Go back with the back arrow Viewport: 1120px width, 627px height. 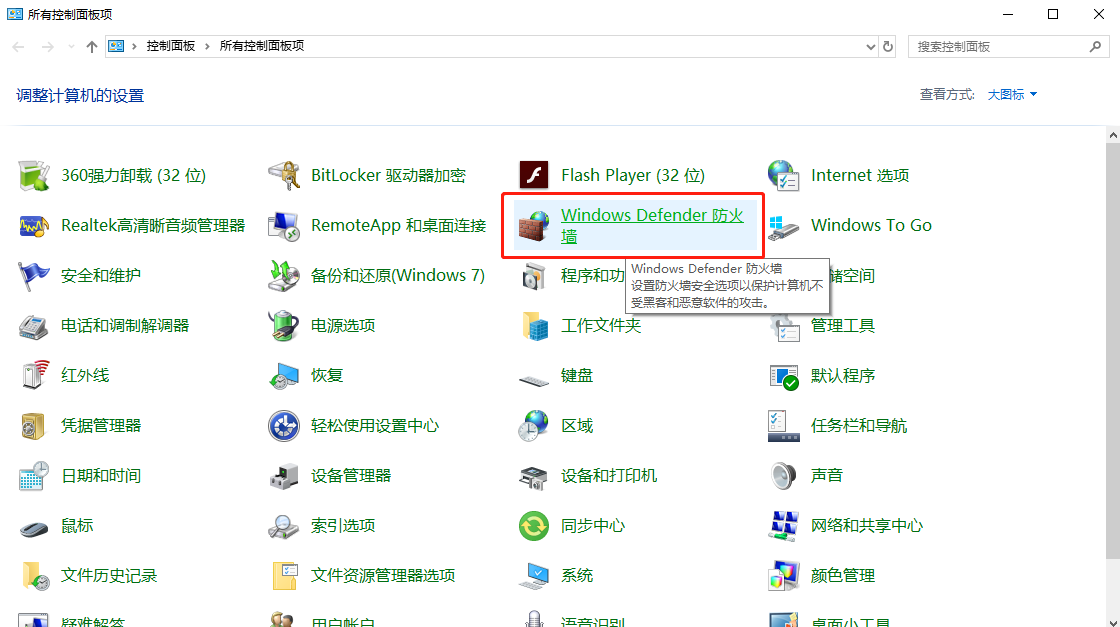click(19, 46)
